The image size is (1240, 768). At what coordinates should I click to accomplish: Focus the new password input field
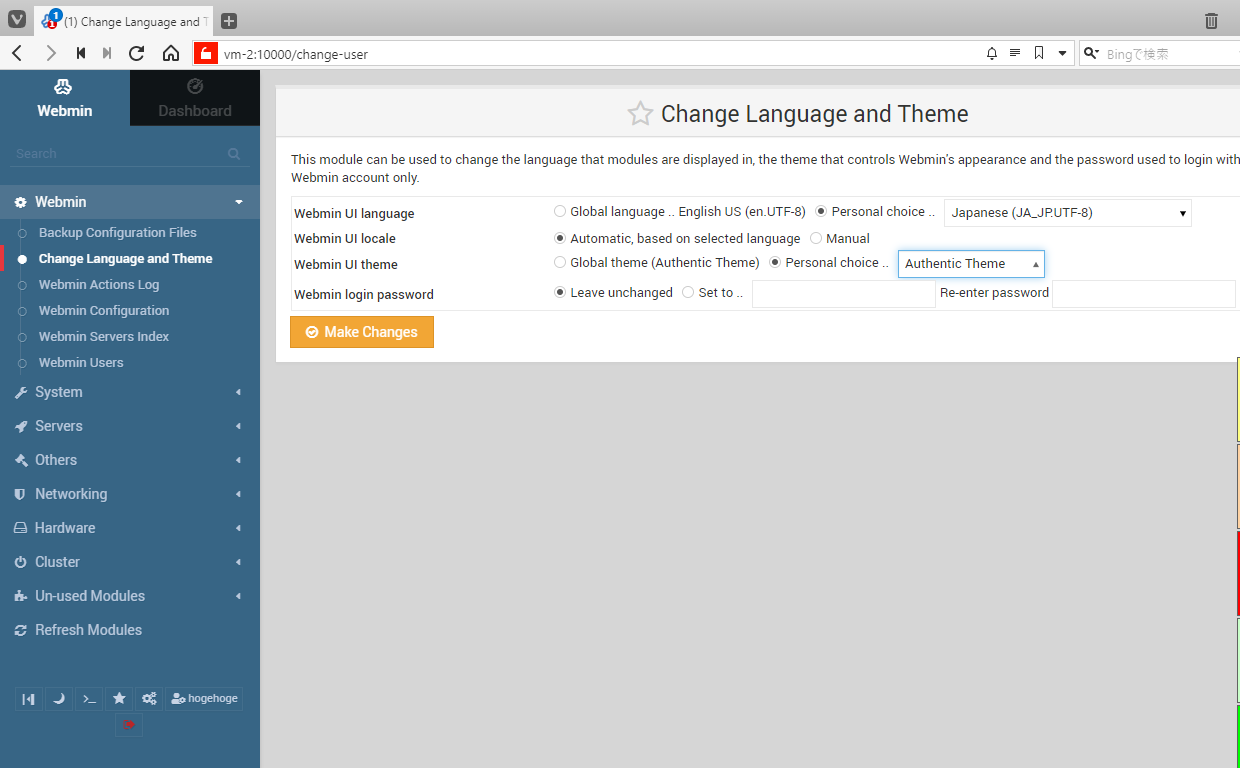844,294
